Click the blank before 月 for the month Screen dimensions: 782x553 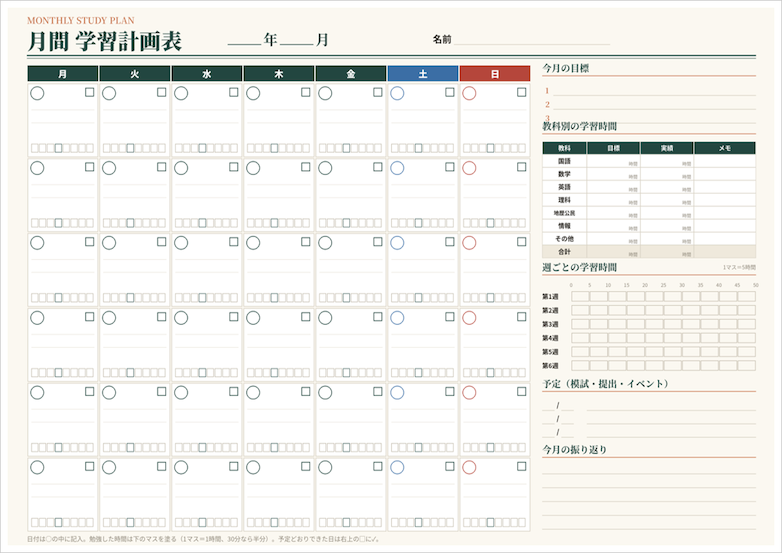[297, 40]
